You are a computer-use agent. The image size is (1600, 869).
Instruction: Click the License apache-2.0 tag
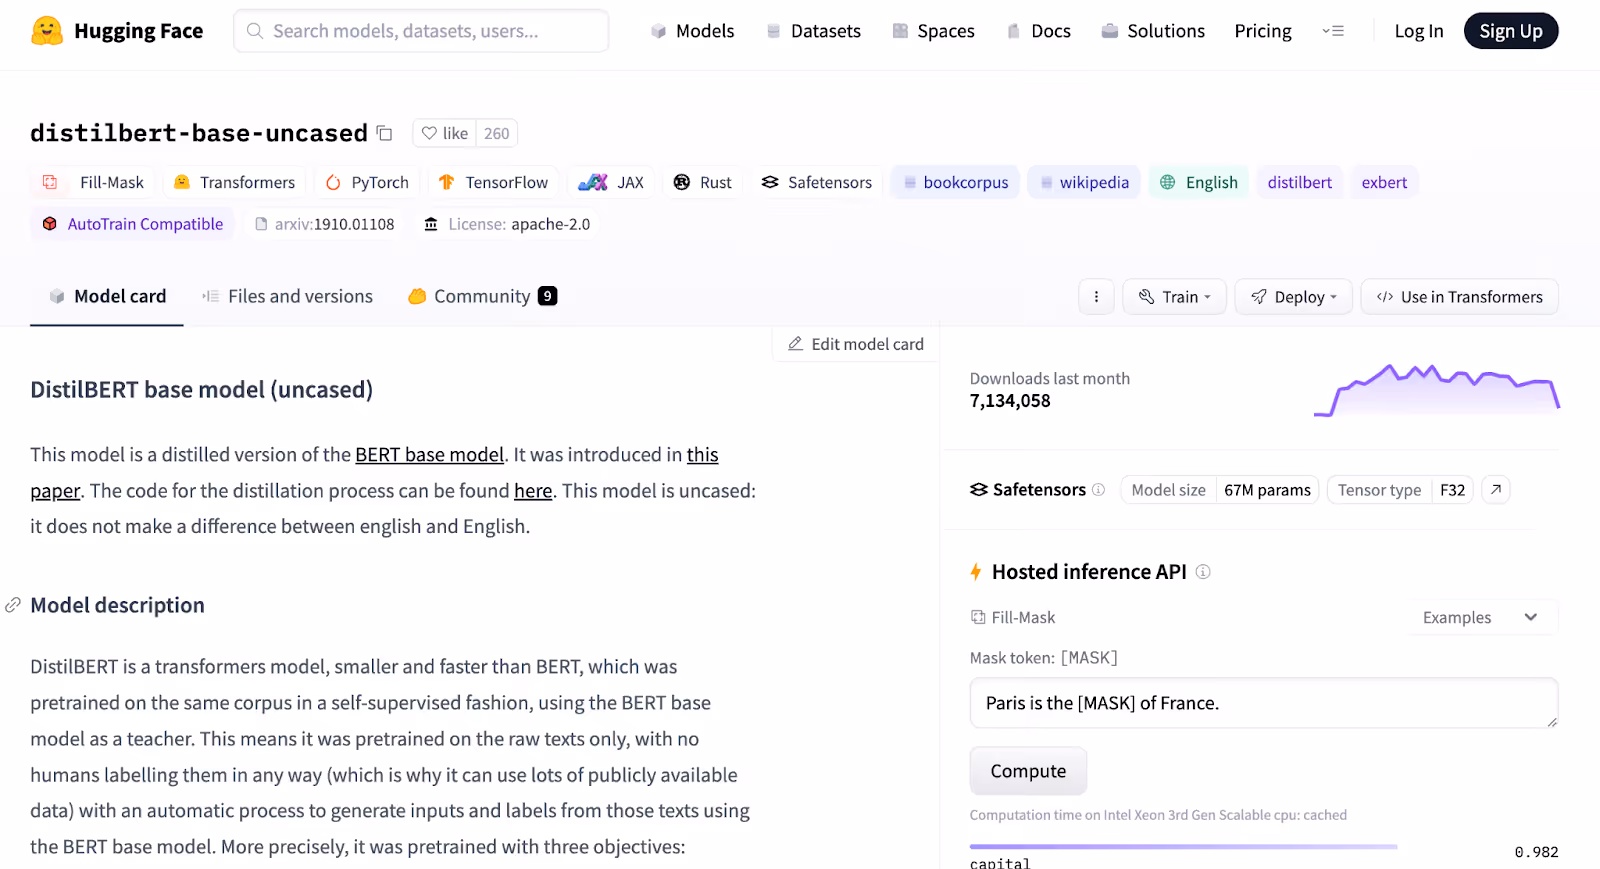507,224
